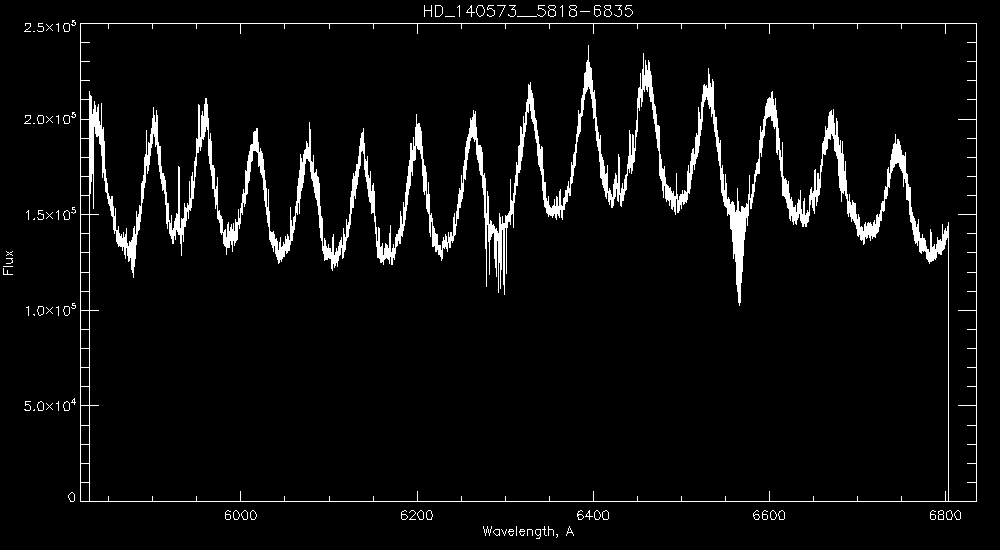Click the 5.0×10⁴ y-axis tick label
1000x550 pixels.
click(50, 406)
